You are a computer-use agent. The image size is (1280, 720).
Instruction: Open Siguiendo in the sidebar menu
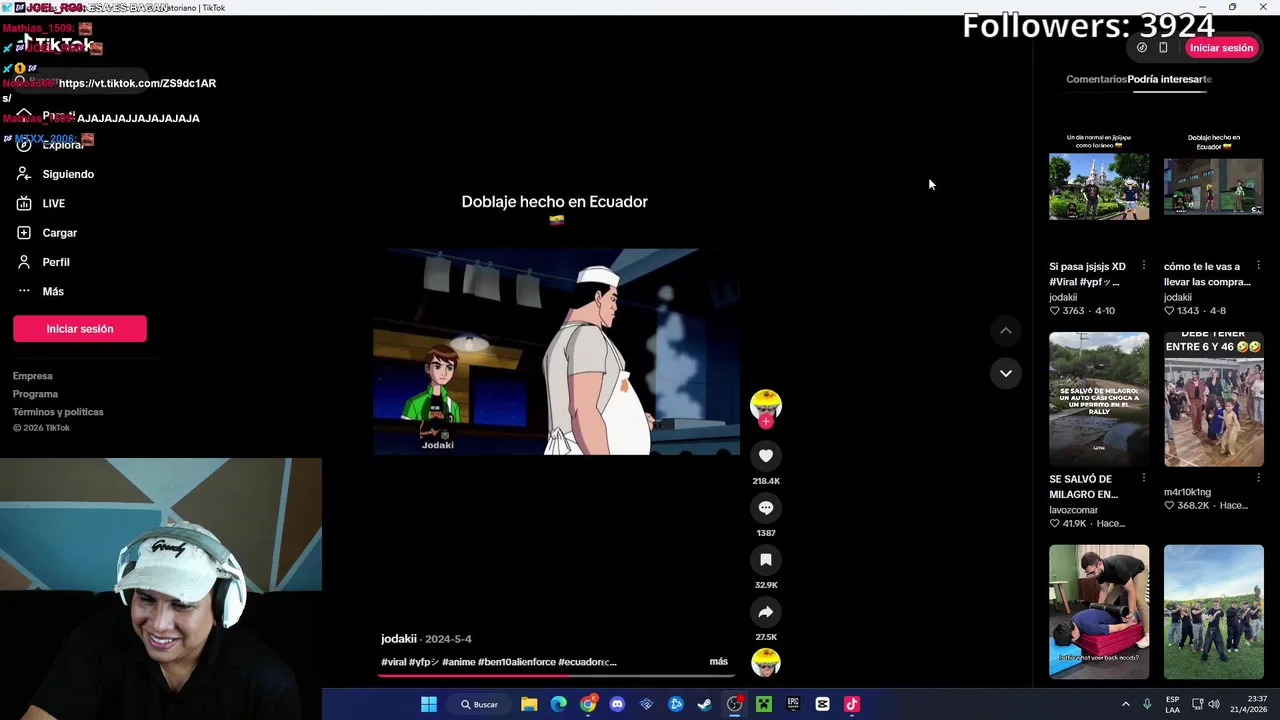click(x=68, y=174)
